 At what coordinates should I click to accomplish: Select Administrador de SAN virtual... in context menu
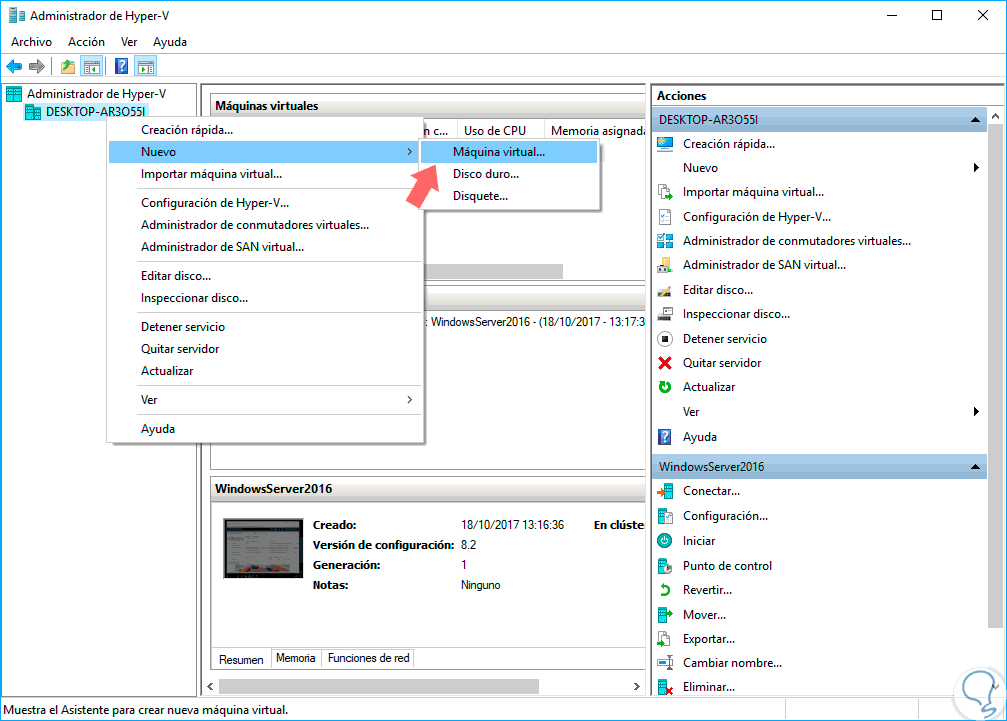pyautogui.click(x=267, y=247)
